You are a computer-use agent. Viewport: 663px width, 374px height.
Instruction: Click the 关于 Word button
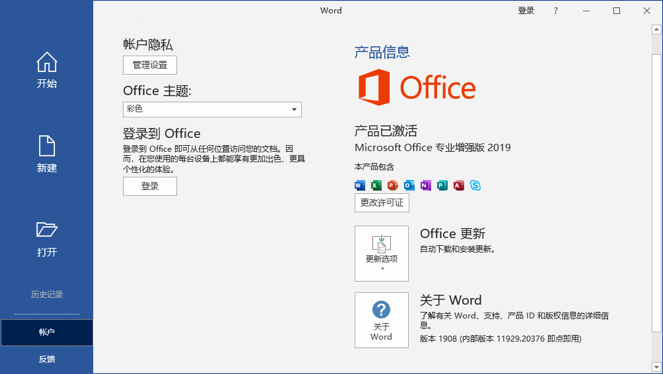[x=381, y=320]
